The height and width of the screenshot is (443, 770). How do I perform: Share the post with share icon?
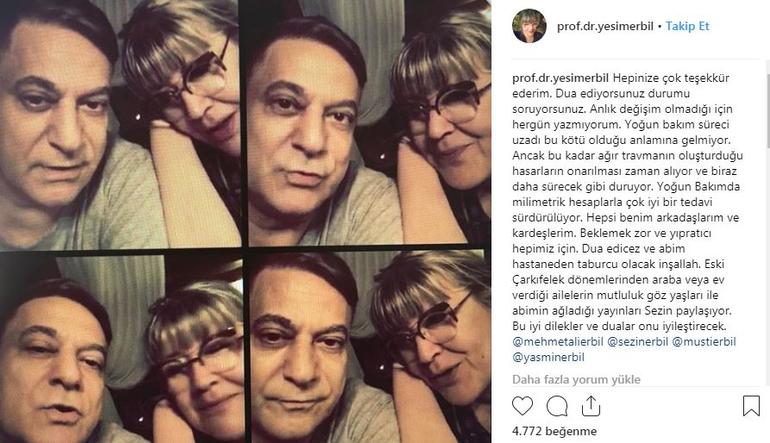(591, 406)
